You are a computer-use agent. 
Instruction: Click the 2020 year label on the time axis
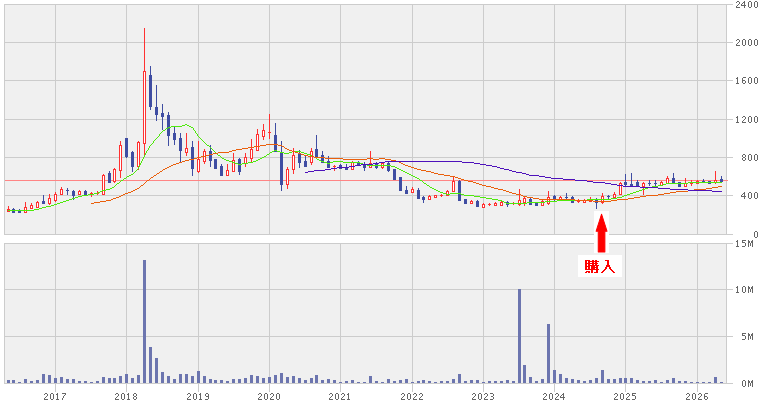[x=269, y=397]
